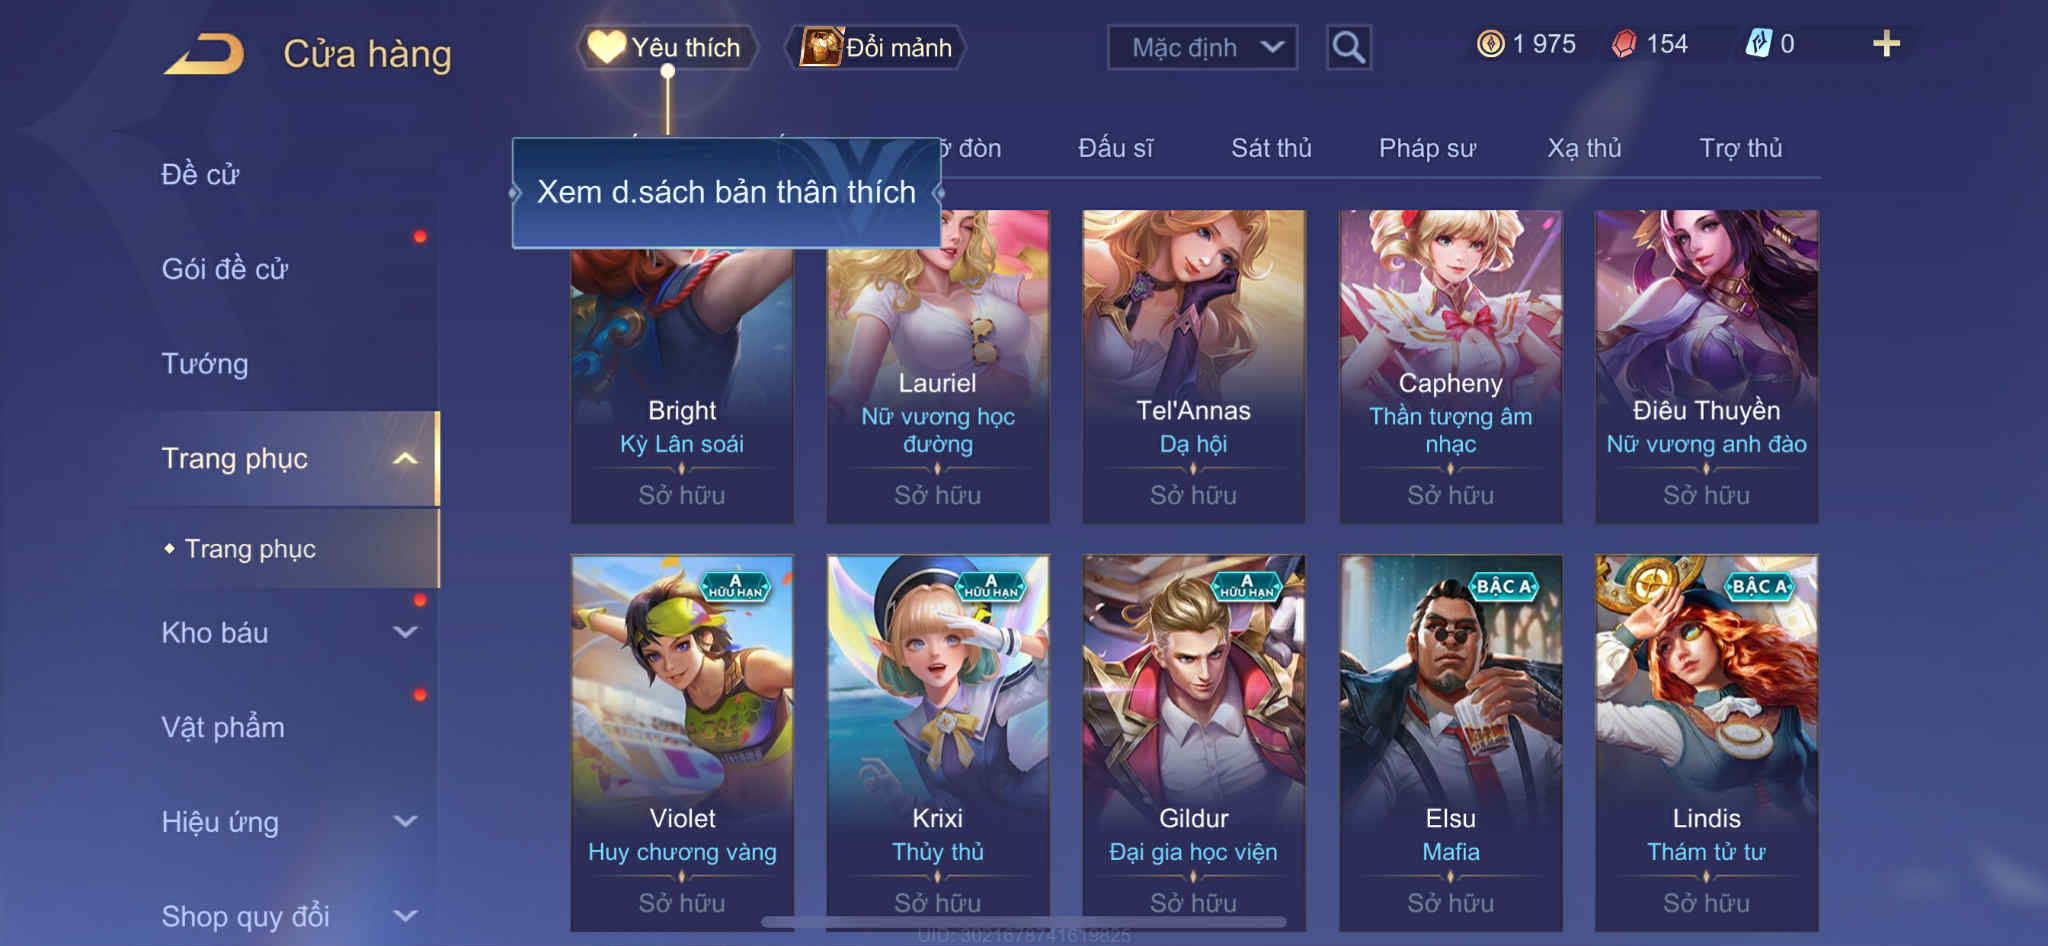Screen dimensions: 2048x946
Task: Open the Tướng sidebar menu
Action: click(x=205, y=363)
